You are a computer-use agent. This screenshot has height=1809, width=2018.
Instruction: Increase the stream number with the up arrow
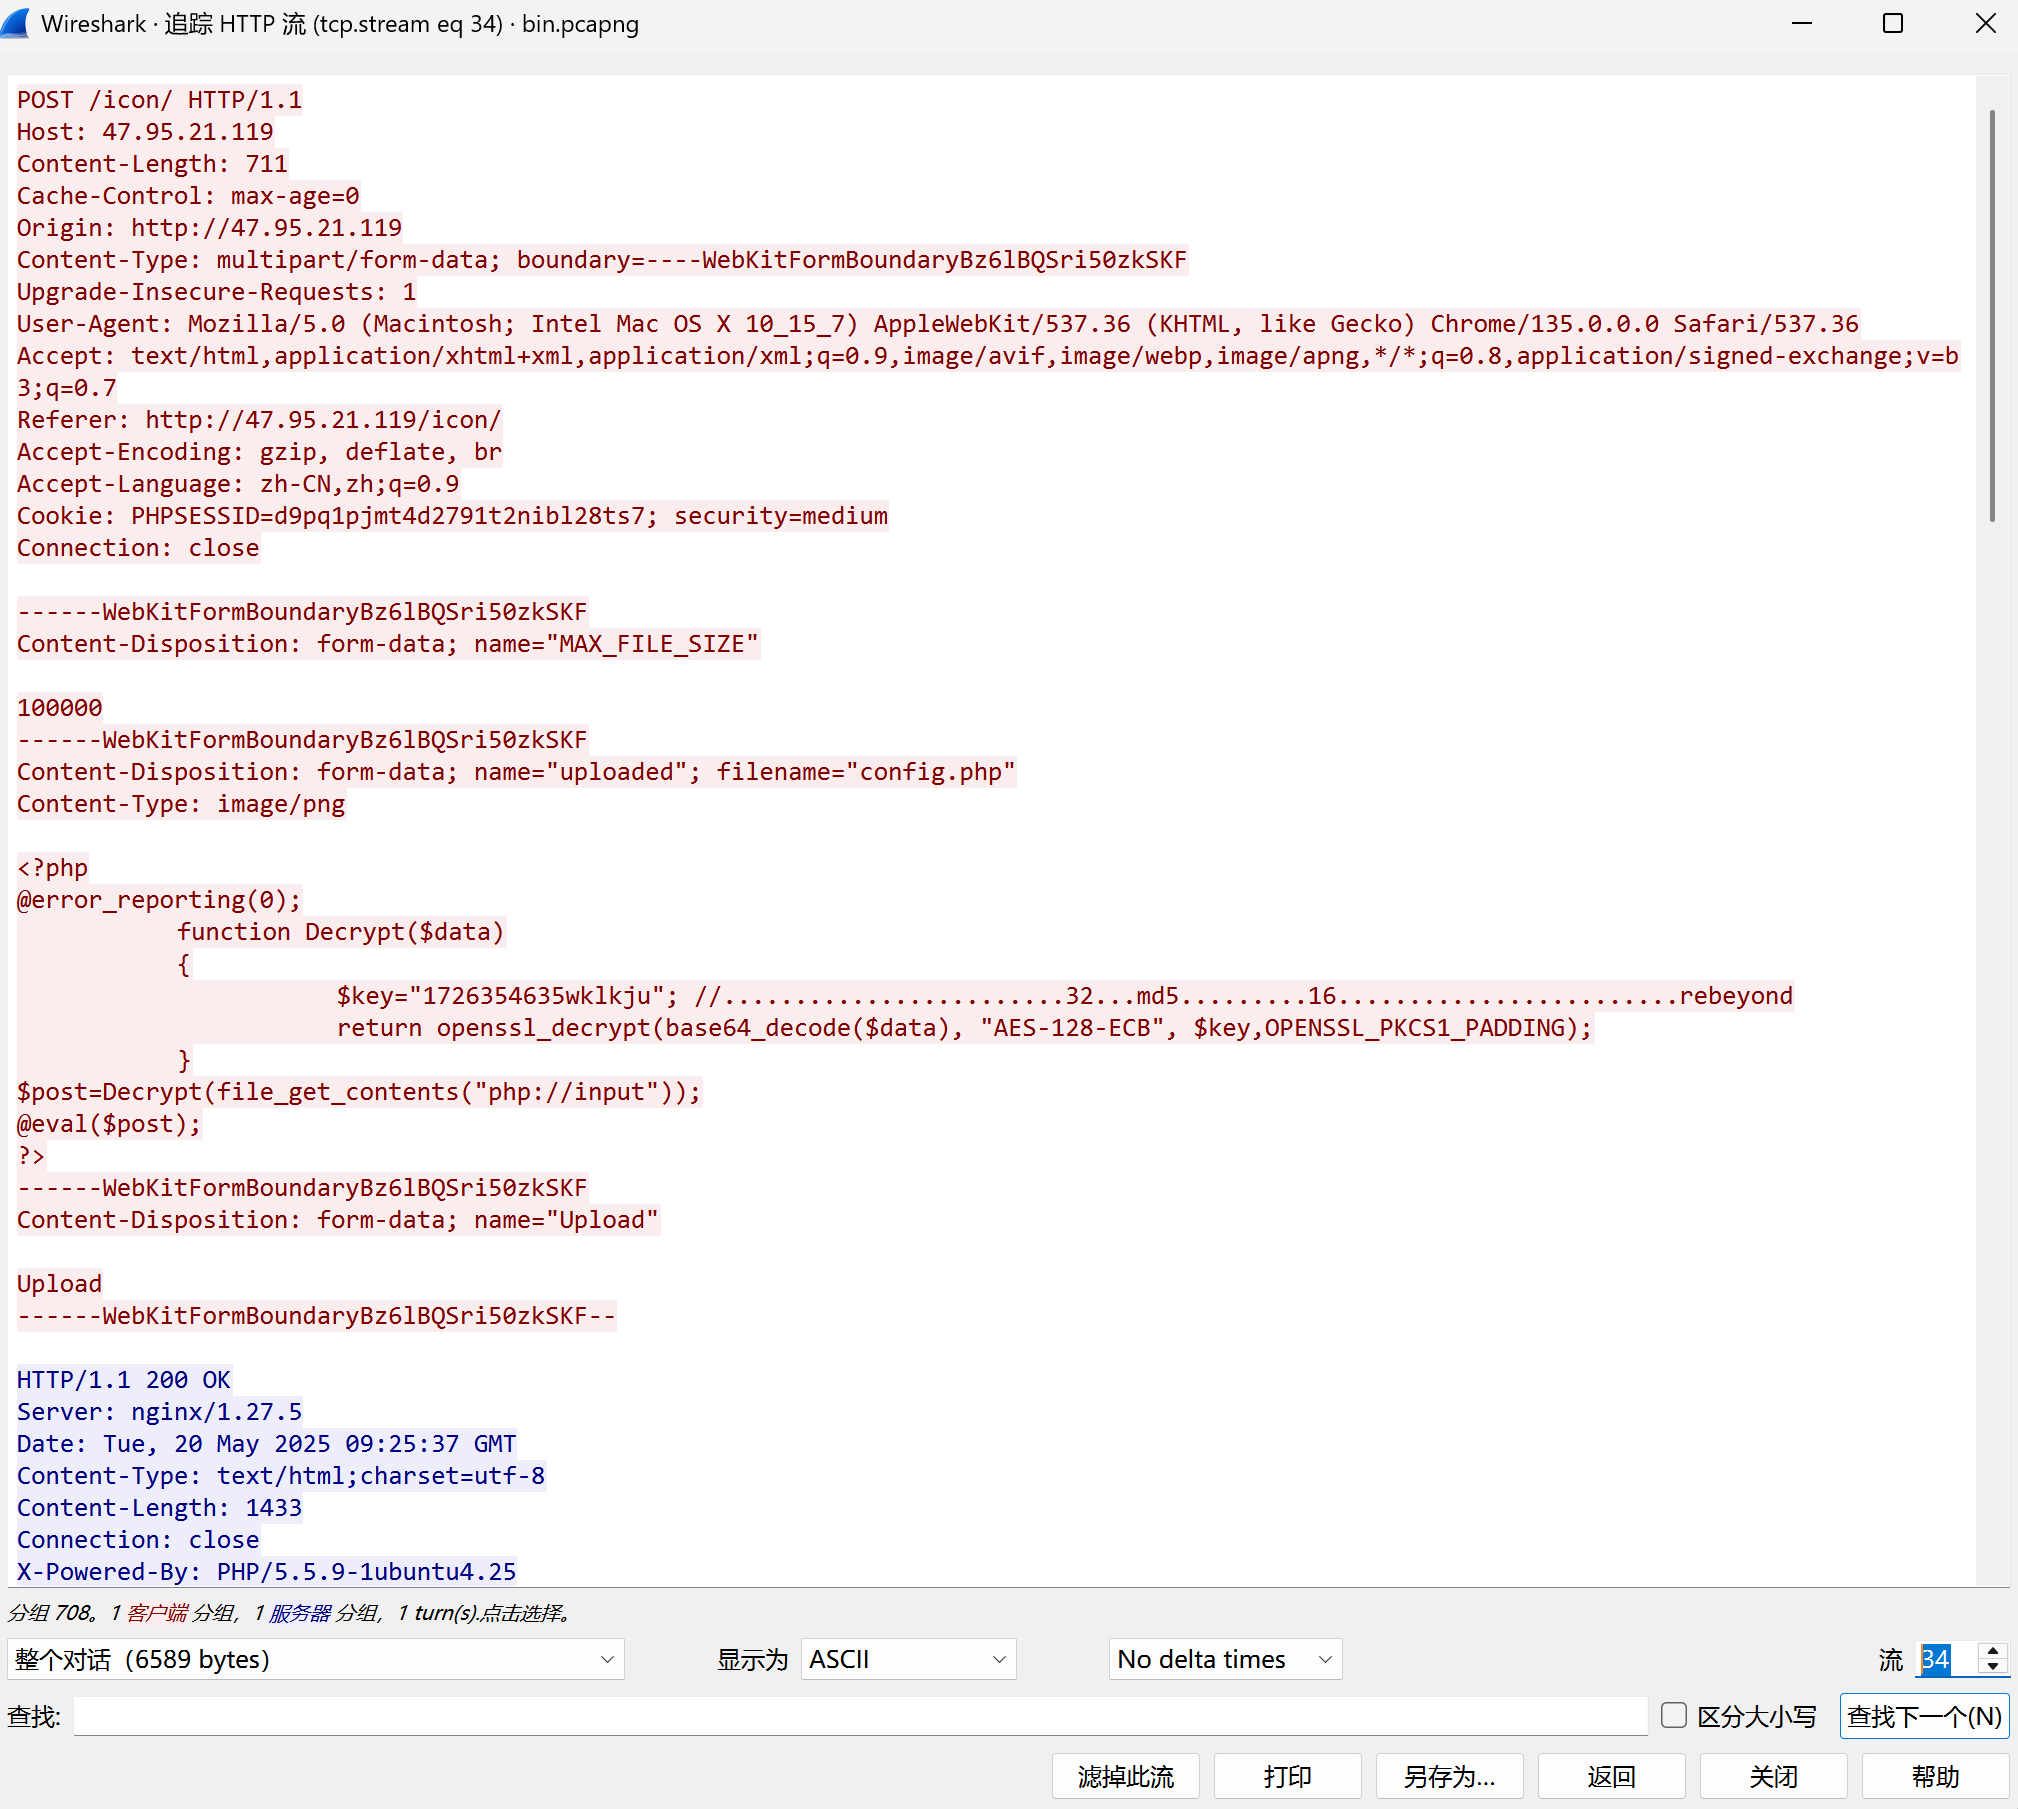pos(1993,1651)
